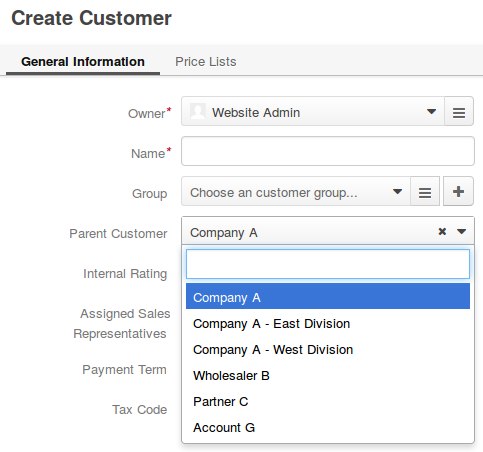Expand the Owner dropdown arrow
The width and height of the screenshot is (483, 452).
(x=431, y=111)
